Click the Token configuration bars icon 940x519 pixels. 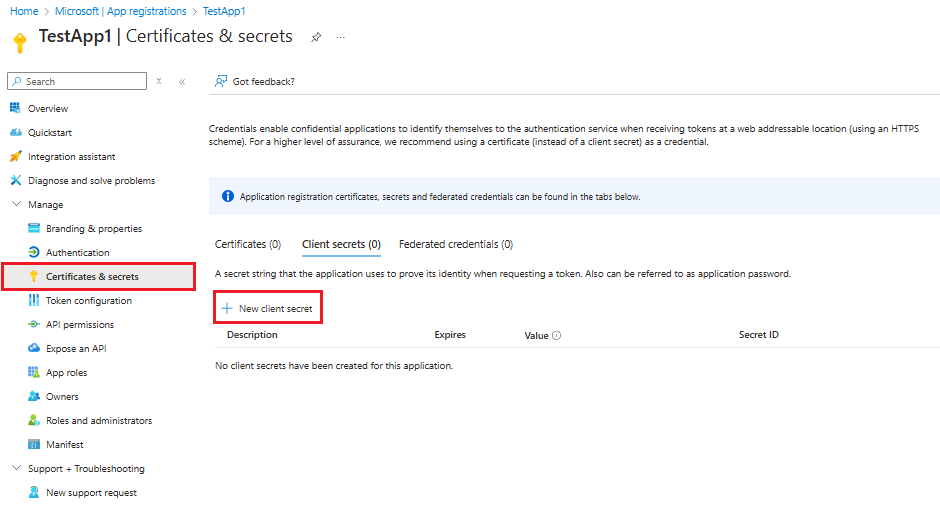[34, 300]
